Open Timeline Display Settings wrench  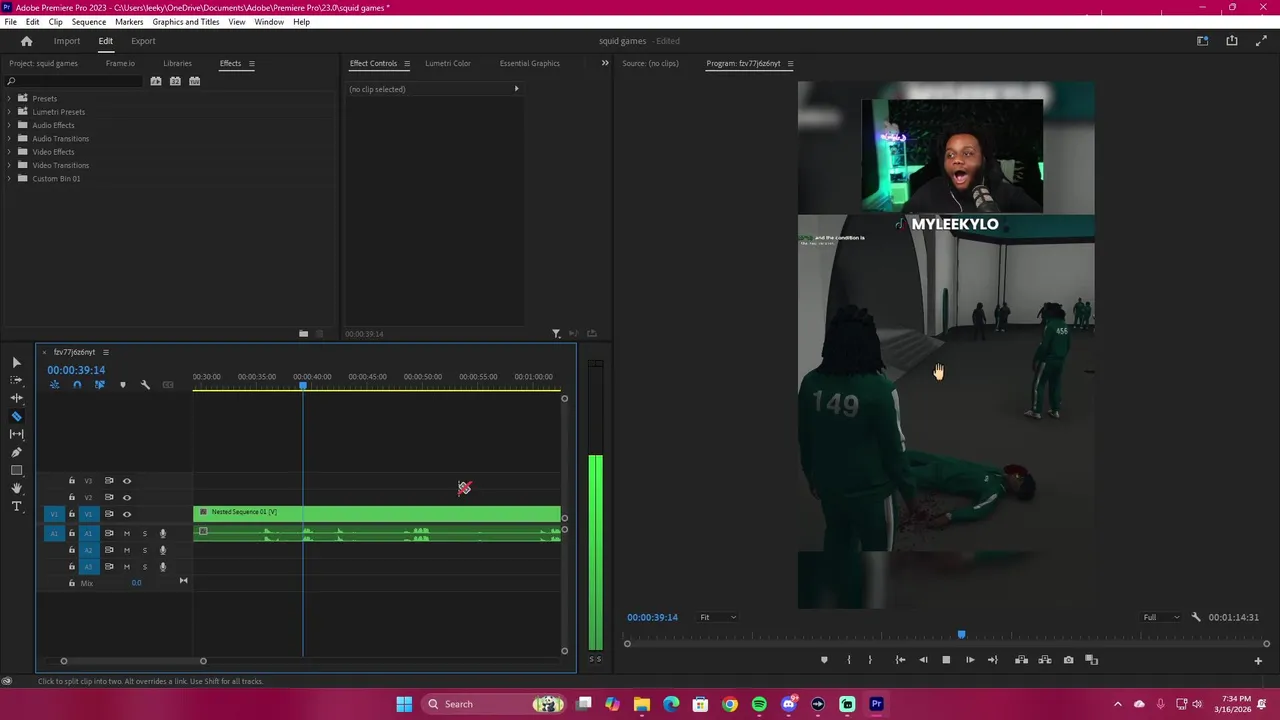[145, 385]
